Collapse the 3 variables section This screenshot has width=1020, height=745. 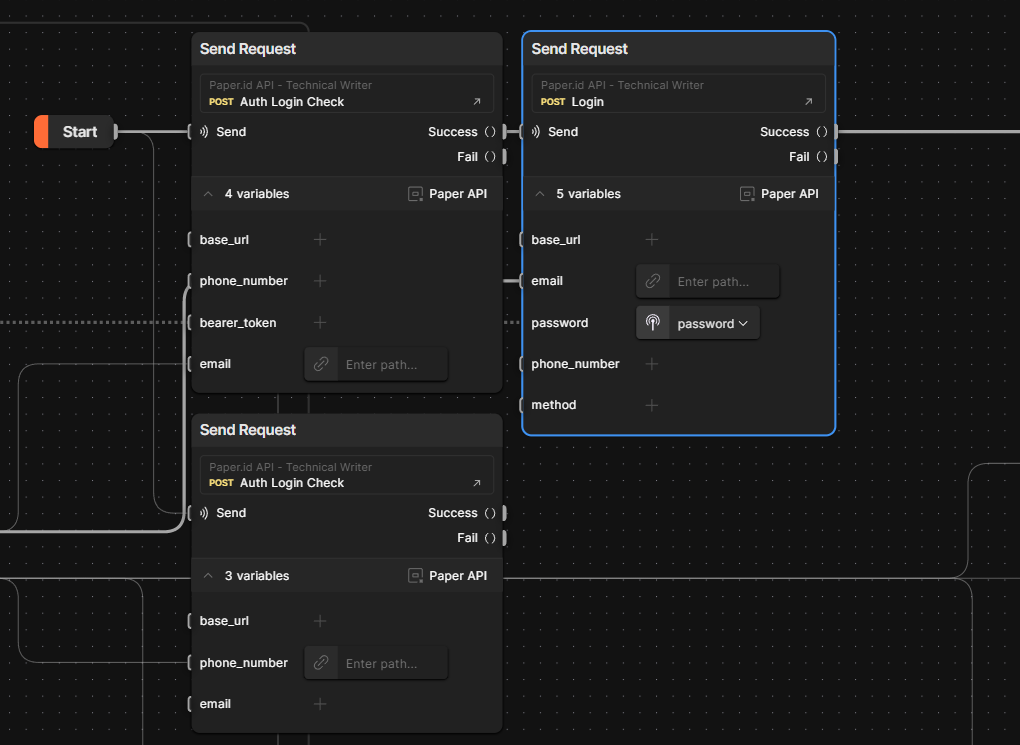[x=208, y=576]
